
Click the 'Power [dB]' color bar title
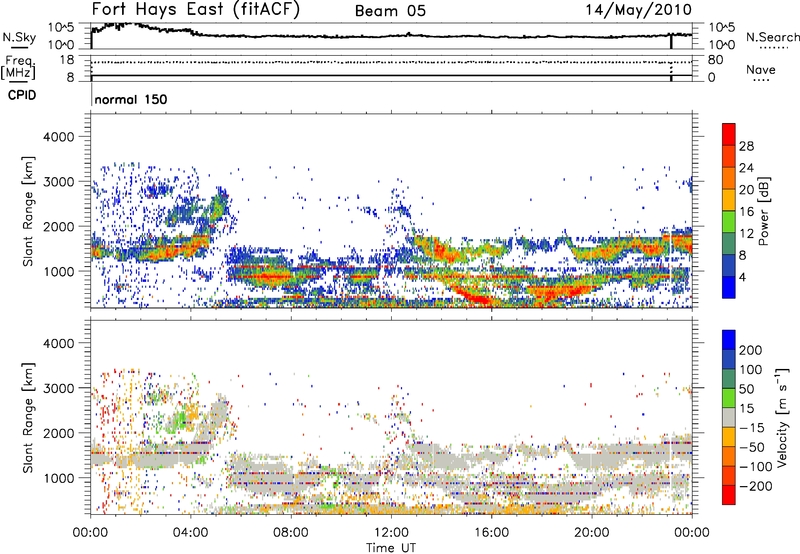coord(763,211)
